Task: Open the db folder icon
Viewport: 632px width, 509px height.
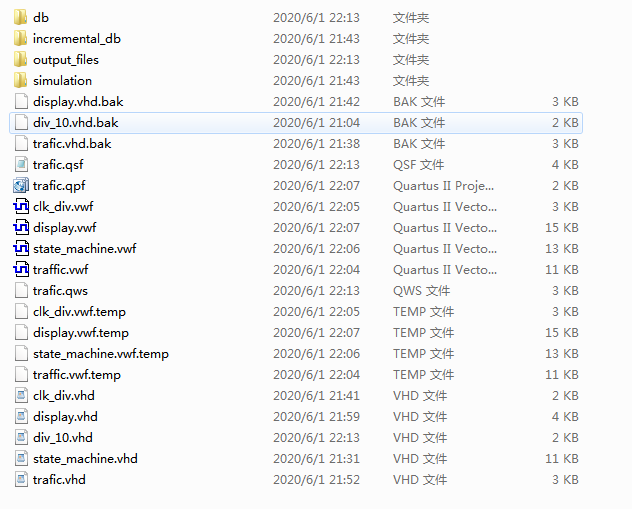Action: 21,17
